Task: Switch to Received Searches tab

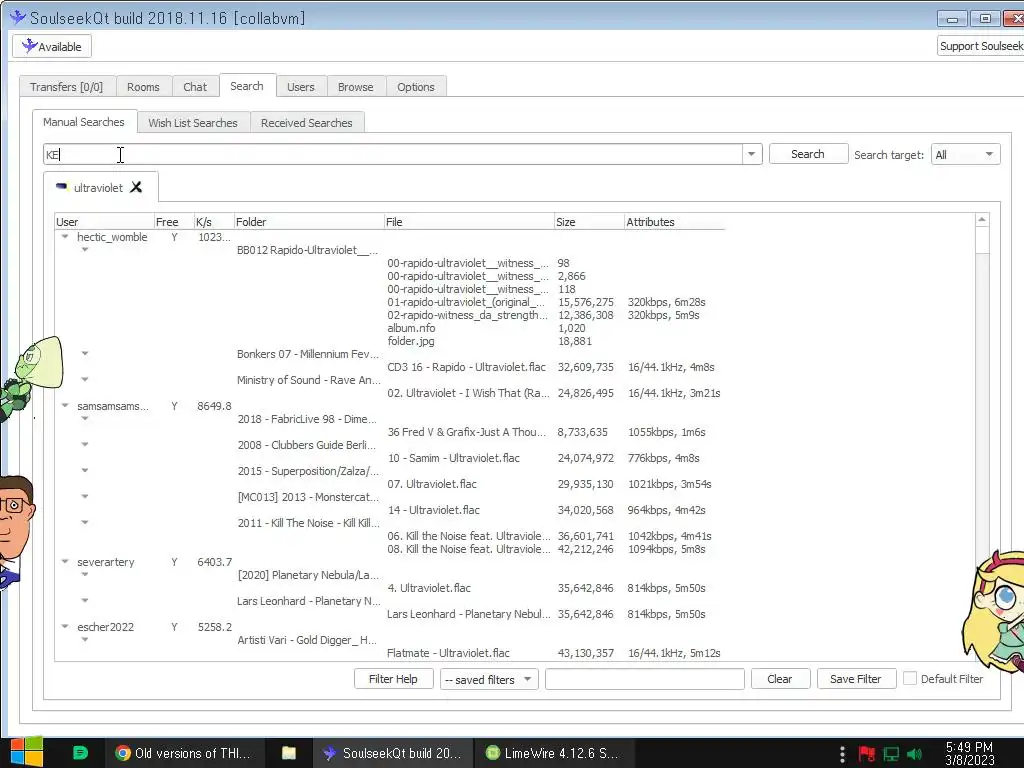Action: (306, 123)
